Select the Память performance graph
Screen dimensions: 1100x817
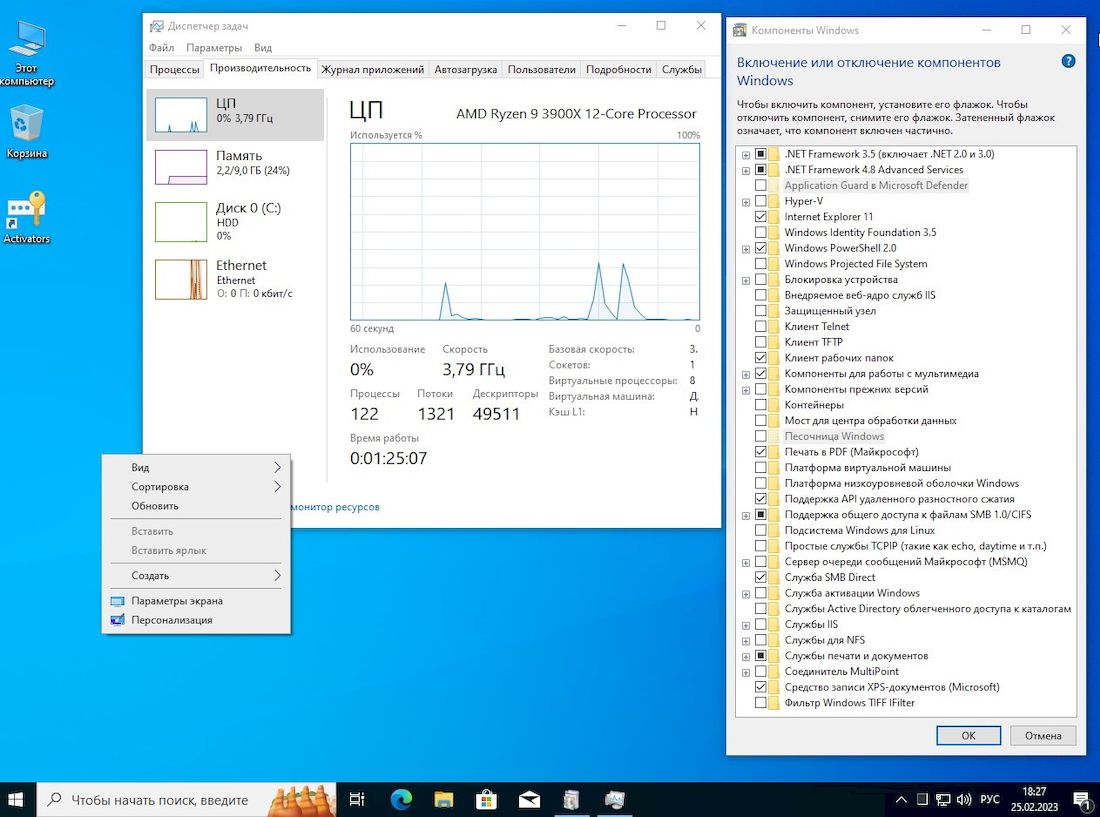tap(180, 167)
